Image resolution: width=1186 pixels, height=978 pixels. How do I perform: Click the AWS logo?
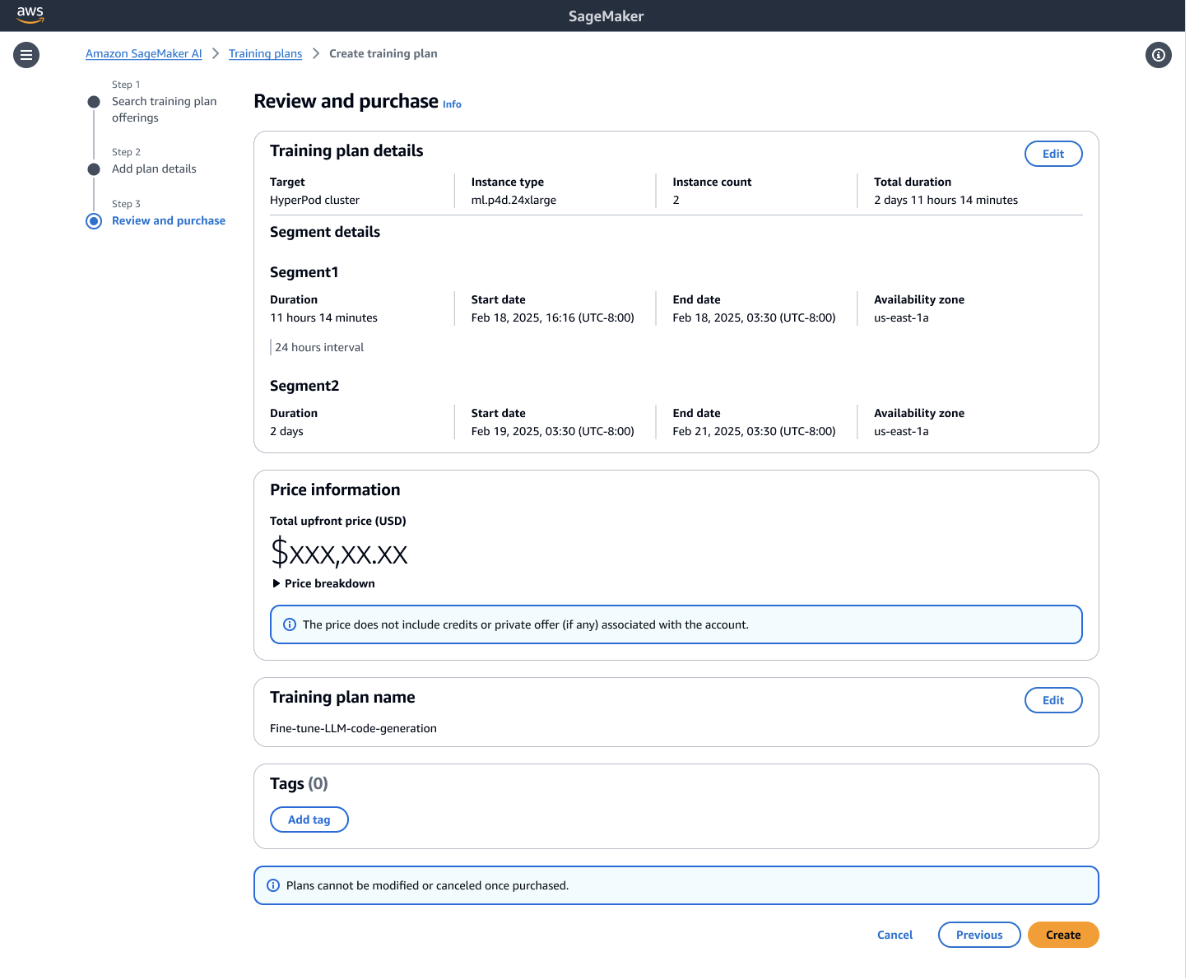(x=30, y=14)
